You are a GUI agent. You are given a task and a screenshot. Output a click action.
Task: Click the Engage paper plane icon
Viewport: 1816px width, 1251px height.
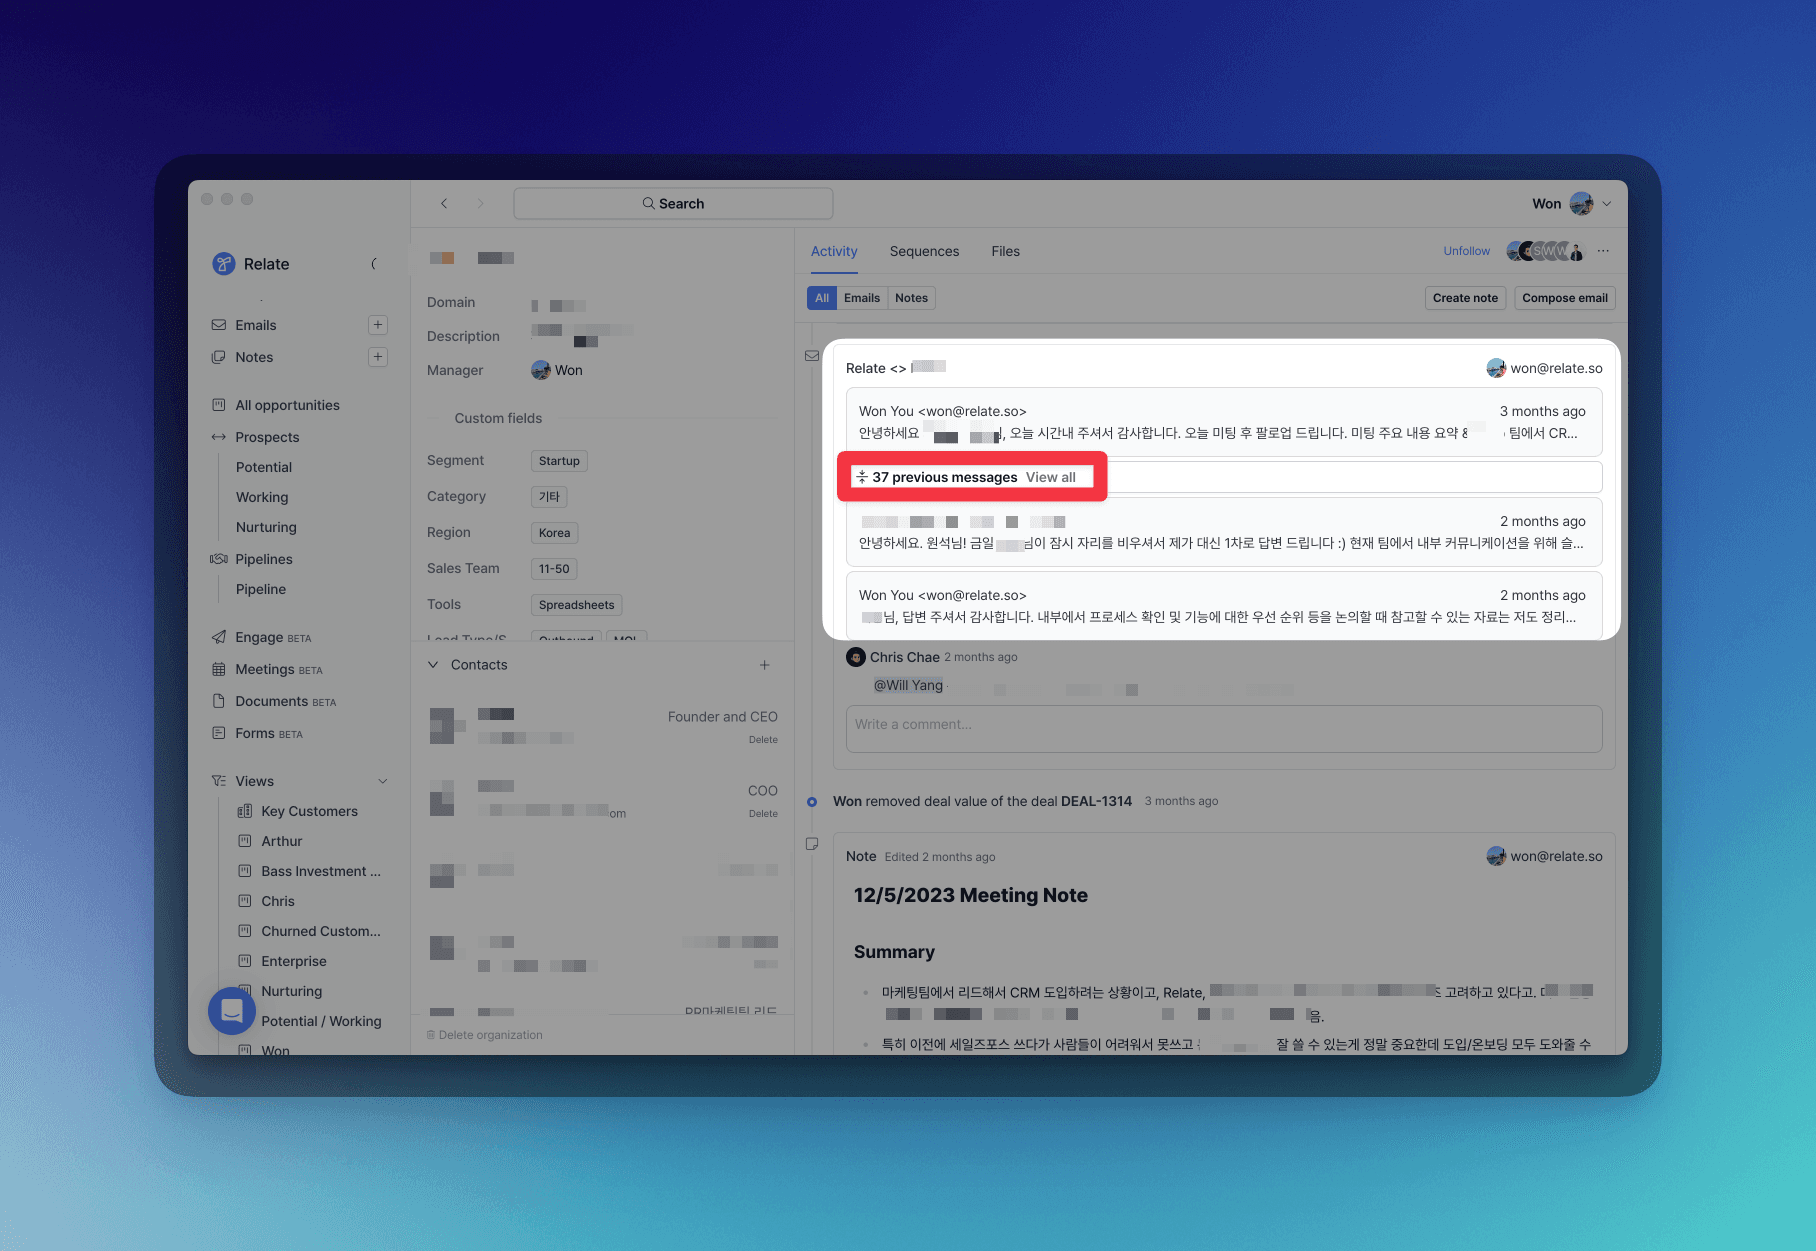coord(219,637)
